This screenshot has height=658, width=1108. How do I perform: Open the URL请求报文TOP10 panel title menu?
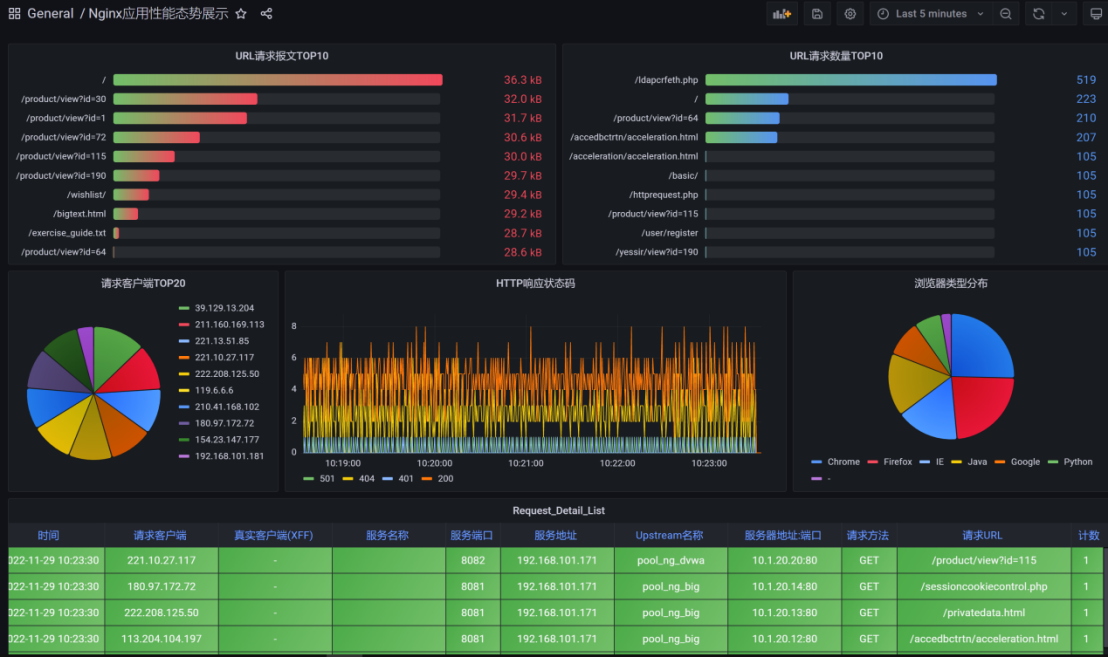[282, 56]
